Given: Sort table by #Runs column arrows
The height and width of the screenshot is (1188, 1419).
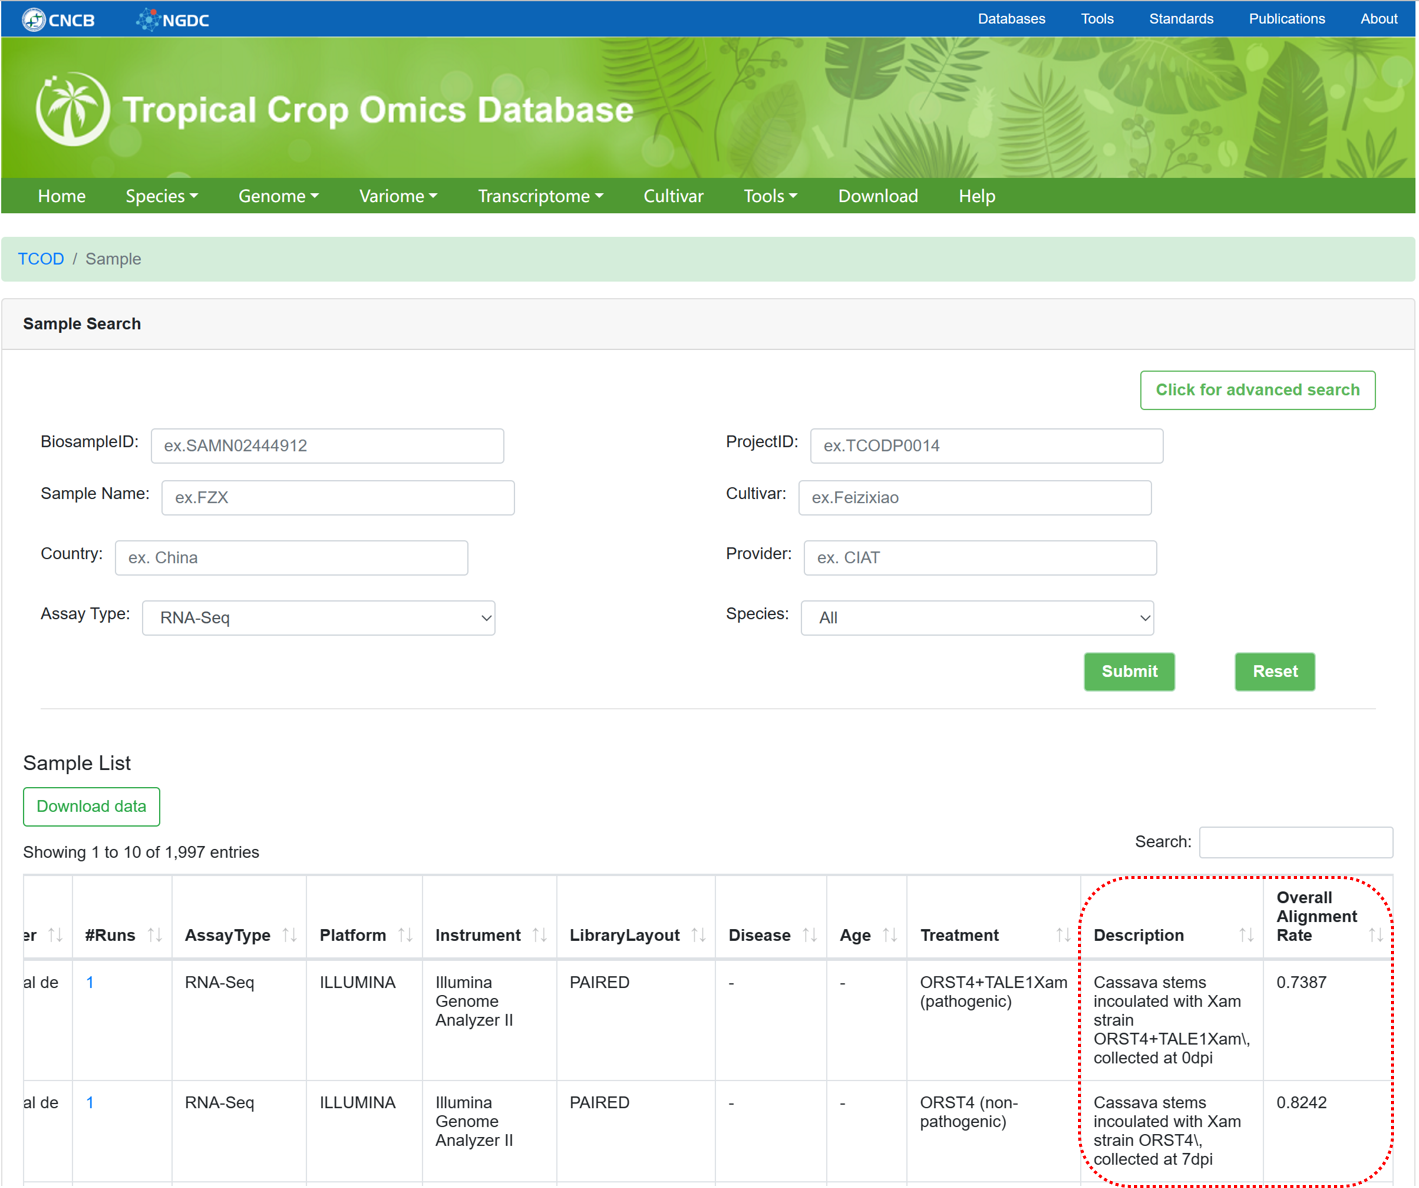Looking at the screenshot, I should [x=155, y=935].
